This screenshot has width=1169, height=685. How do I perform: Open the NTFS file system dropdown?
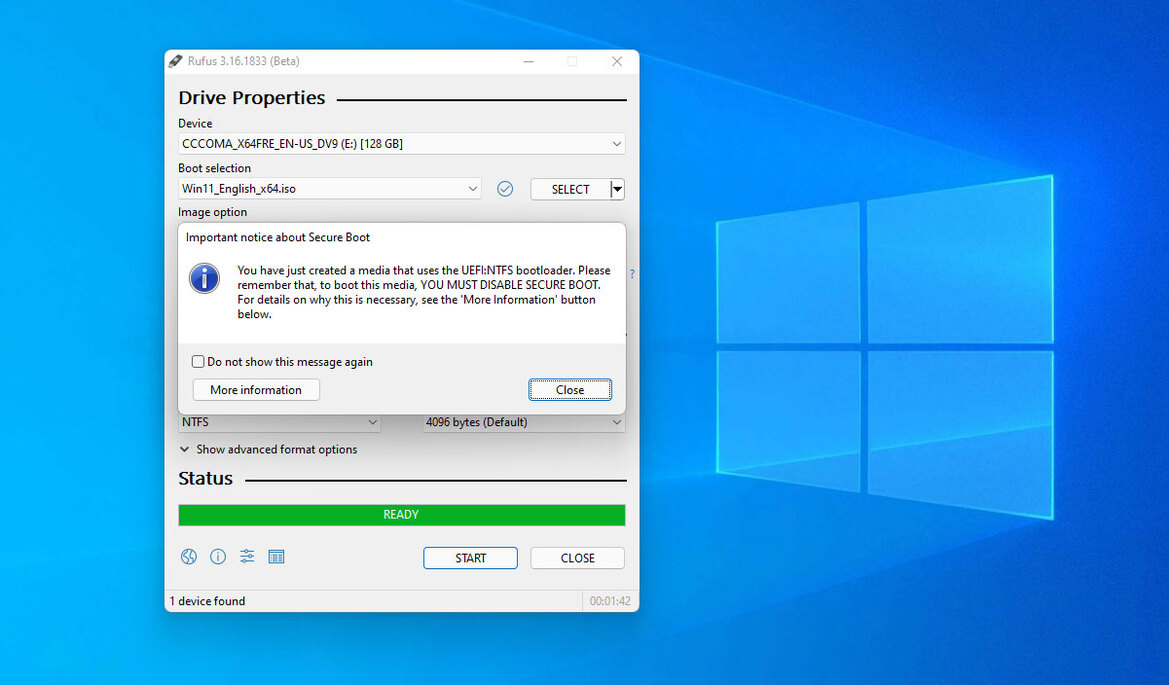click(279, 422)
